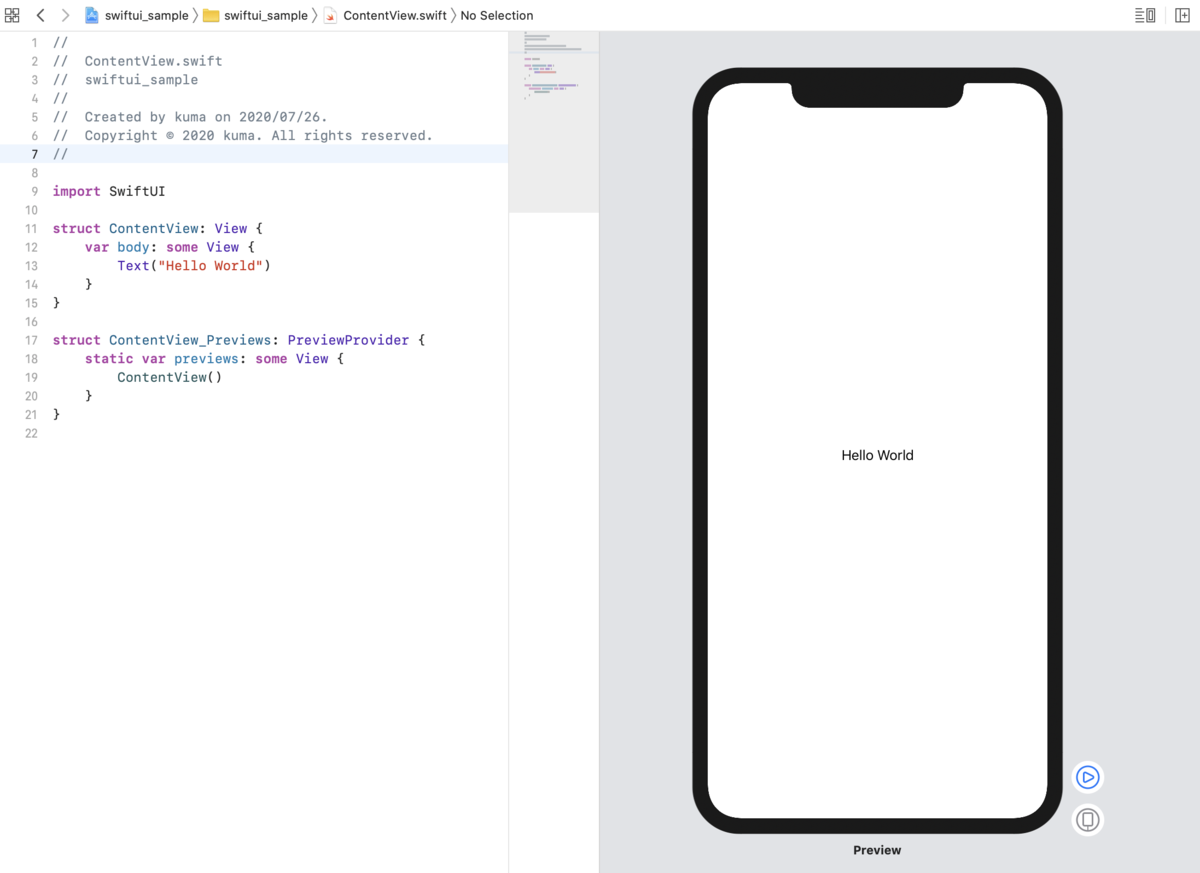The width and height of the screenshot is (1200, 873).
Task: Click the Text("Hello World") code line
Action: click(x=194, y=266)
